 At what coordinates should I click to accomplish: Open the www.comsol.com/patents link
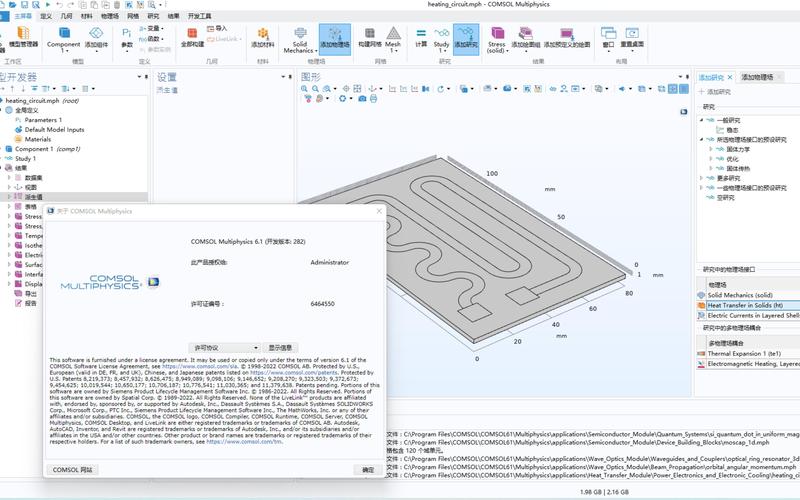[293, 373]
